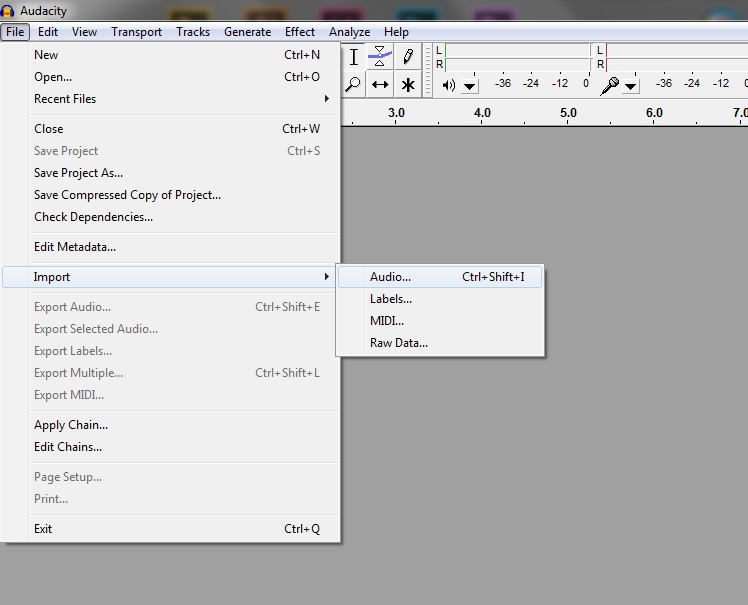The height and width of the screenshot is (605, 748).
Task: Select the Draw pencil tool
Action: (408, 56)
